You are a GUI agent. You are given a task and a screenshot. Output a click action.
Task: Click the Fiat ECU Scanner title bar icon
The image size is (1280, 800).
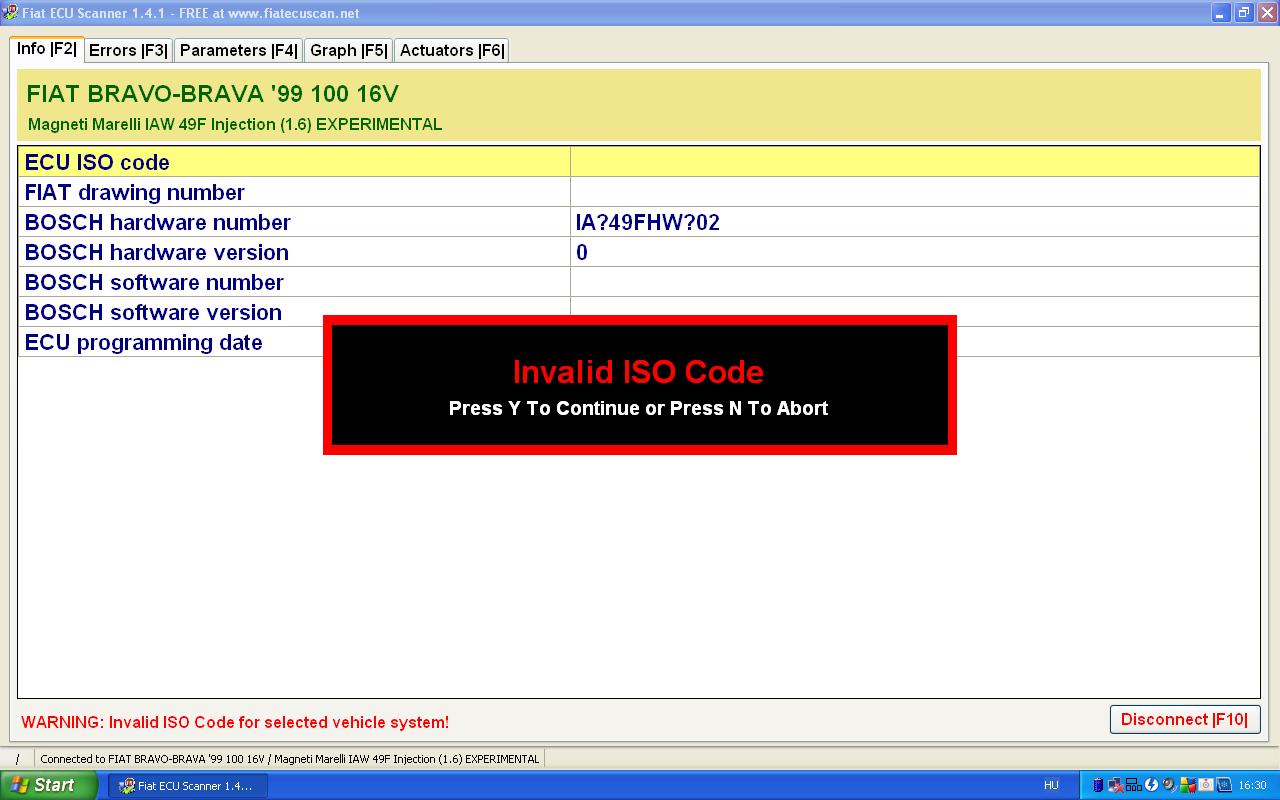[x=10, y=13]
